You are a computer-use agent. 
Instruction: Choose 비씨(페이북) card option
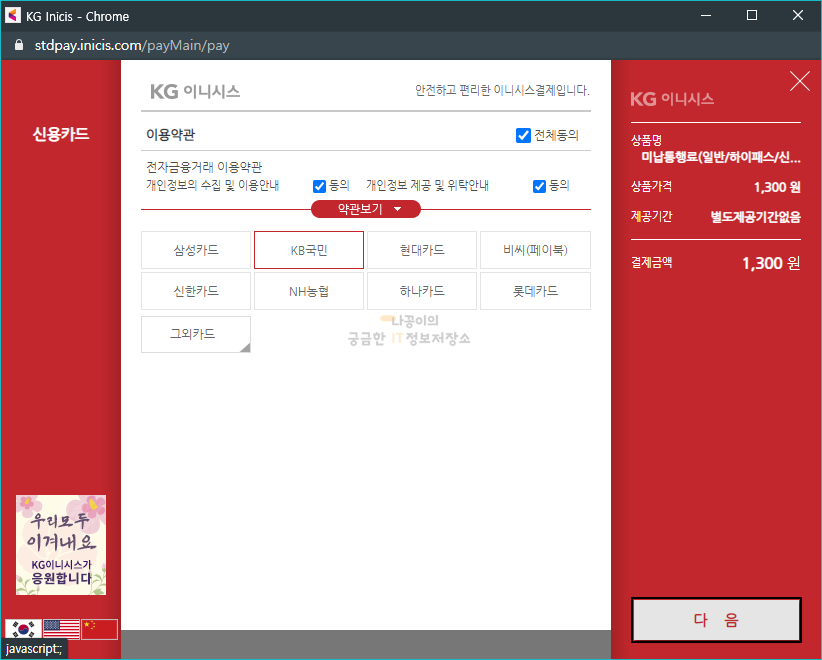pos(535,250)
